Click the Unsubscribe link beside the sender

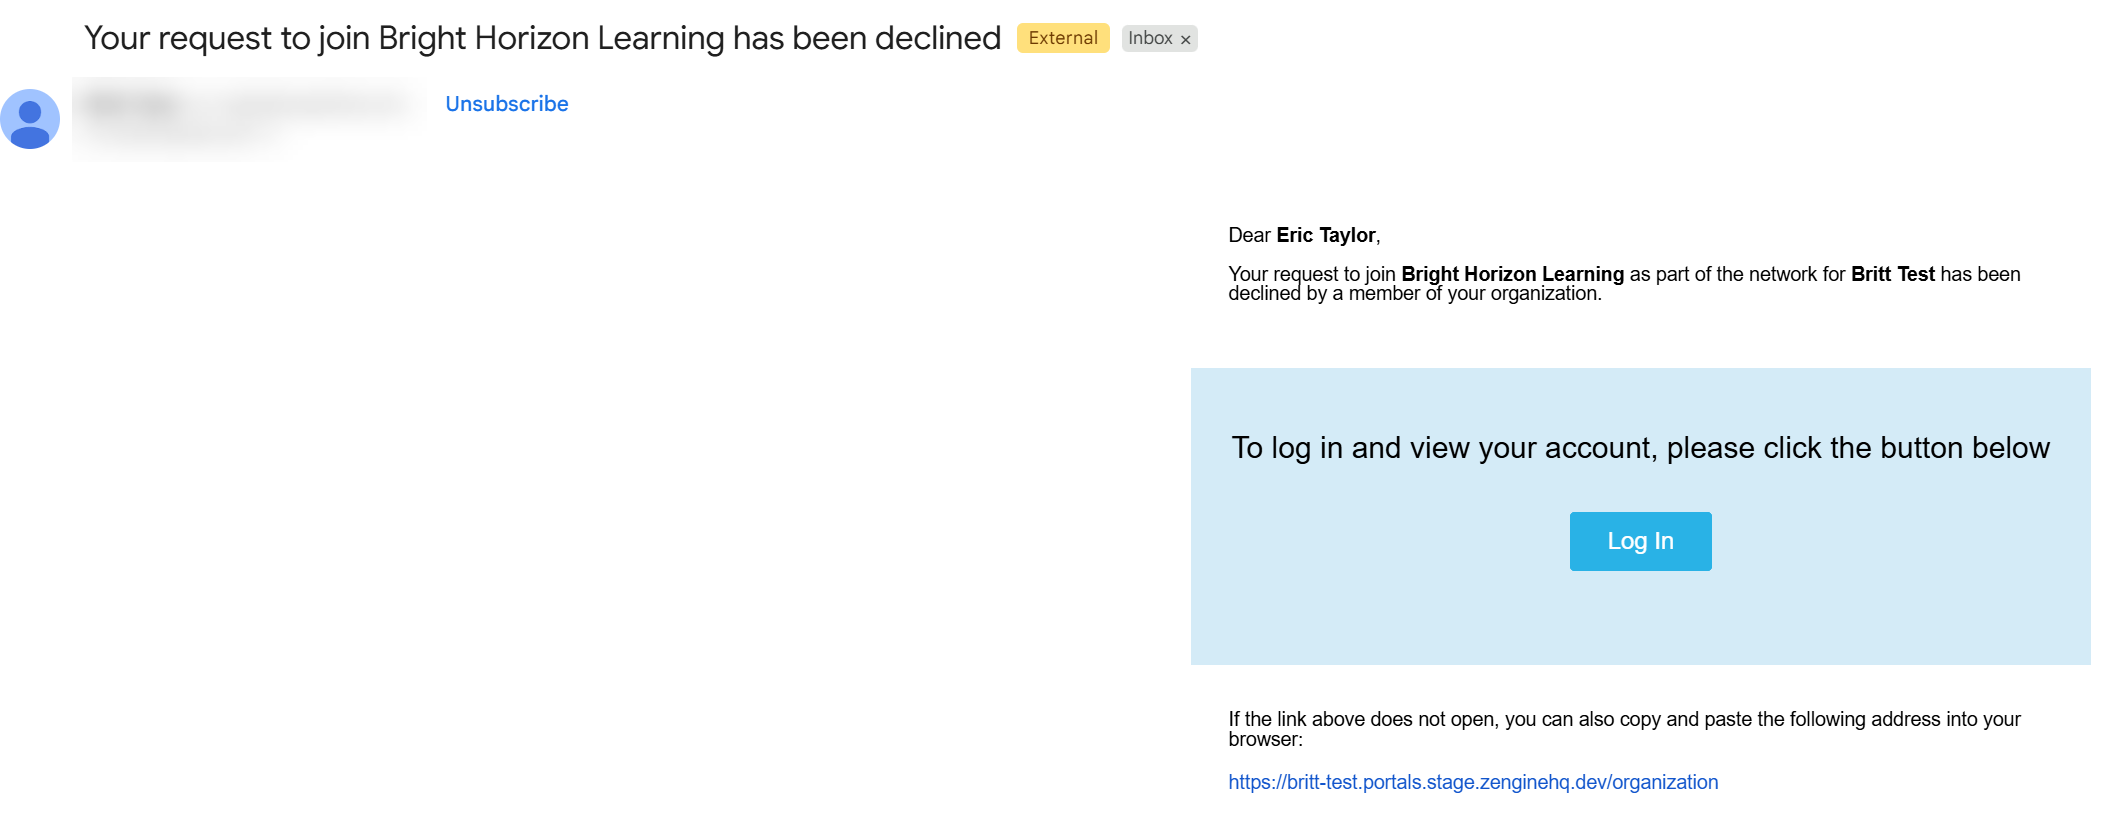[x=506, y=104]
